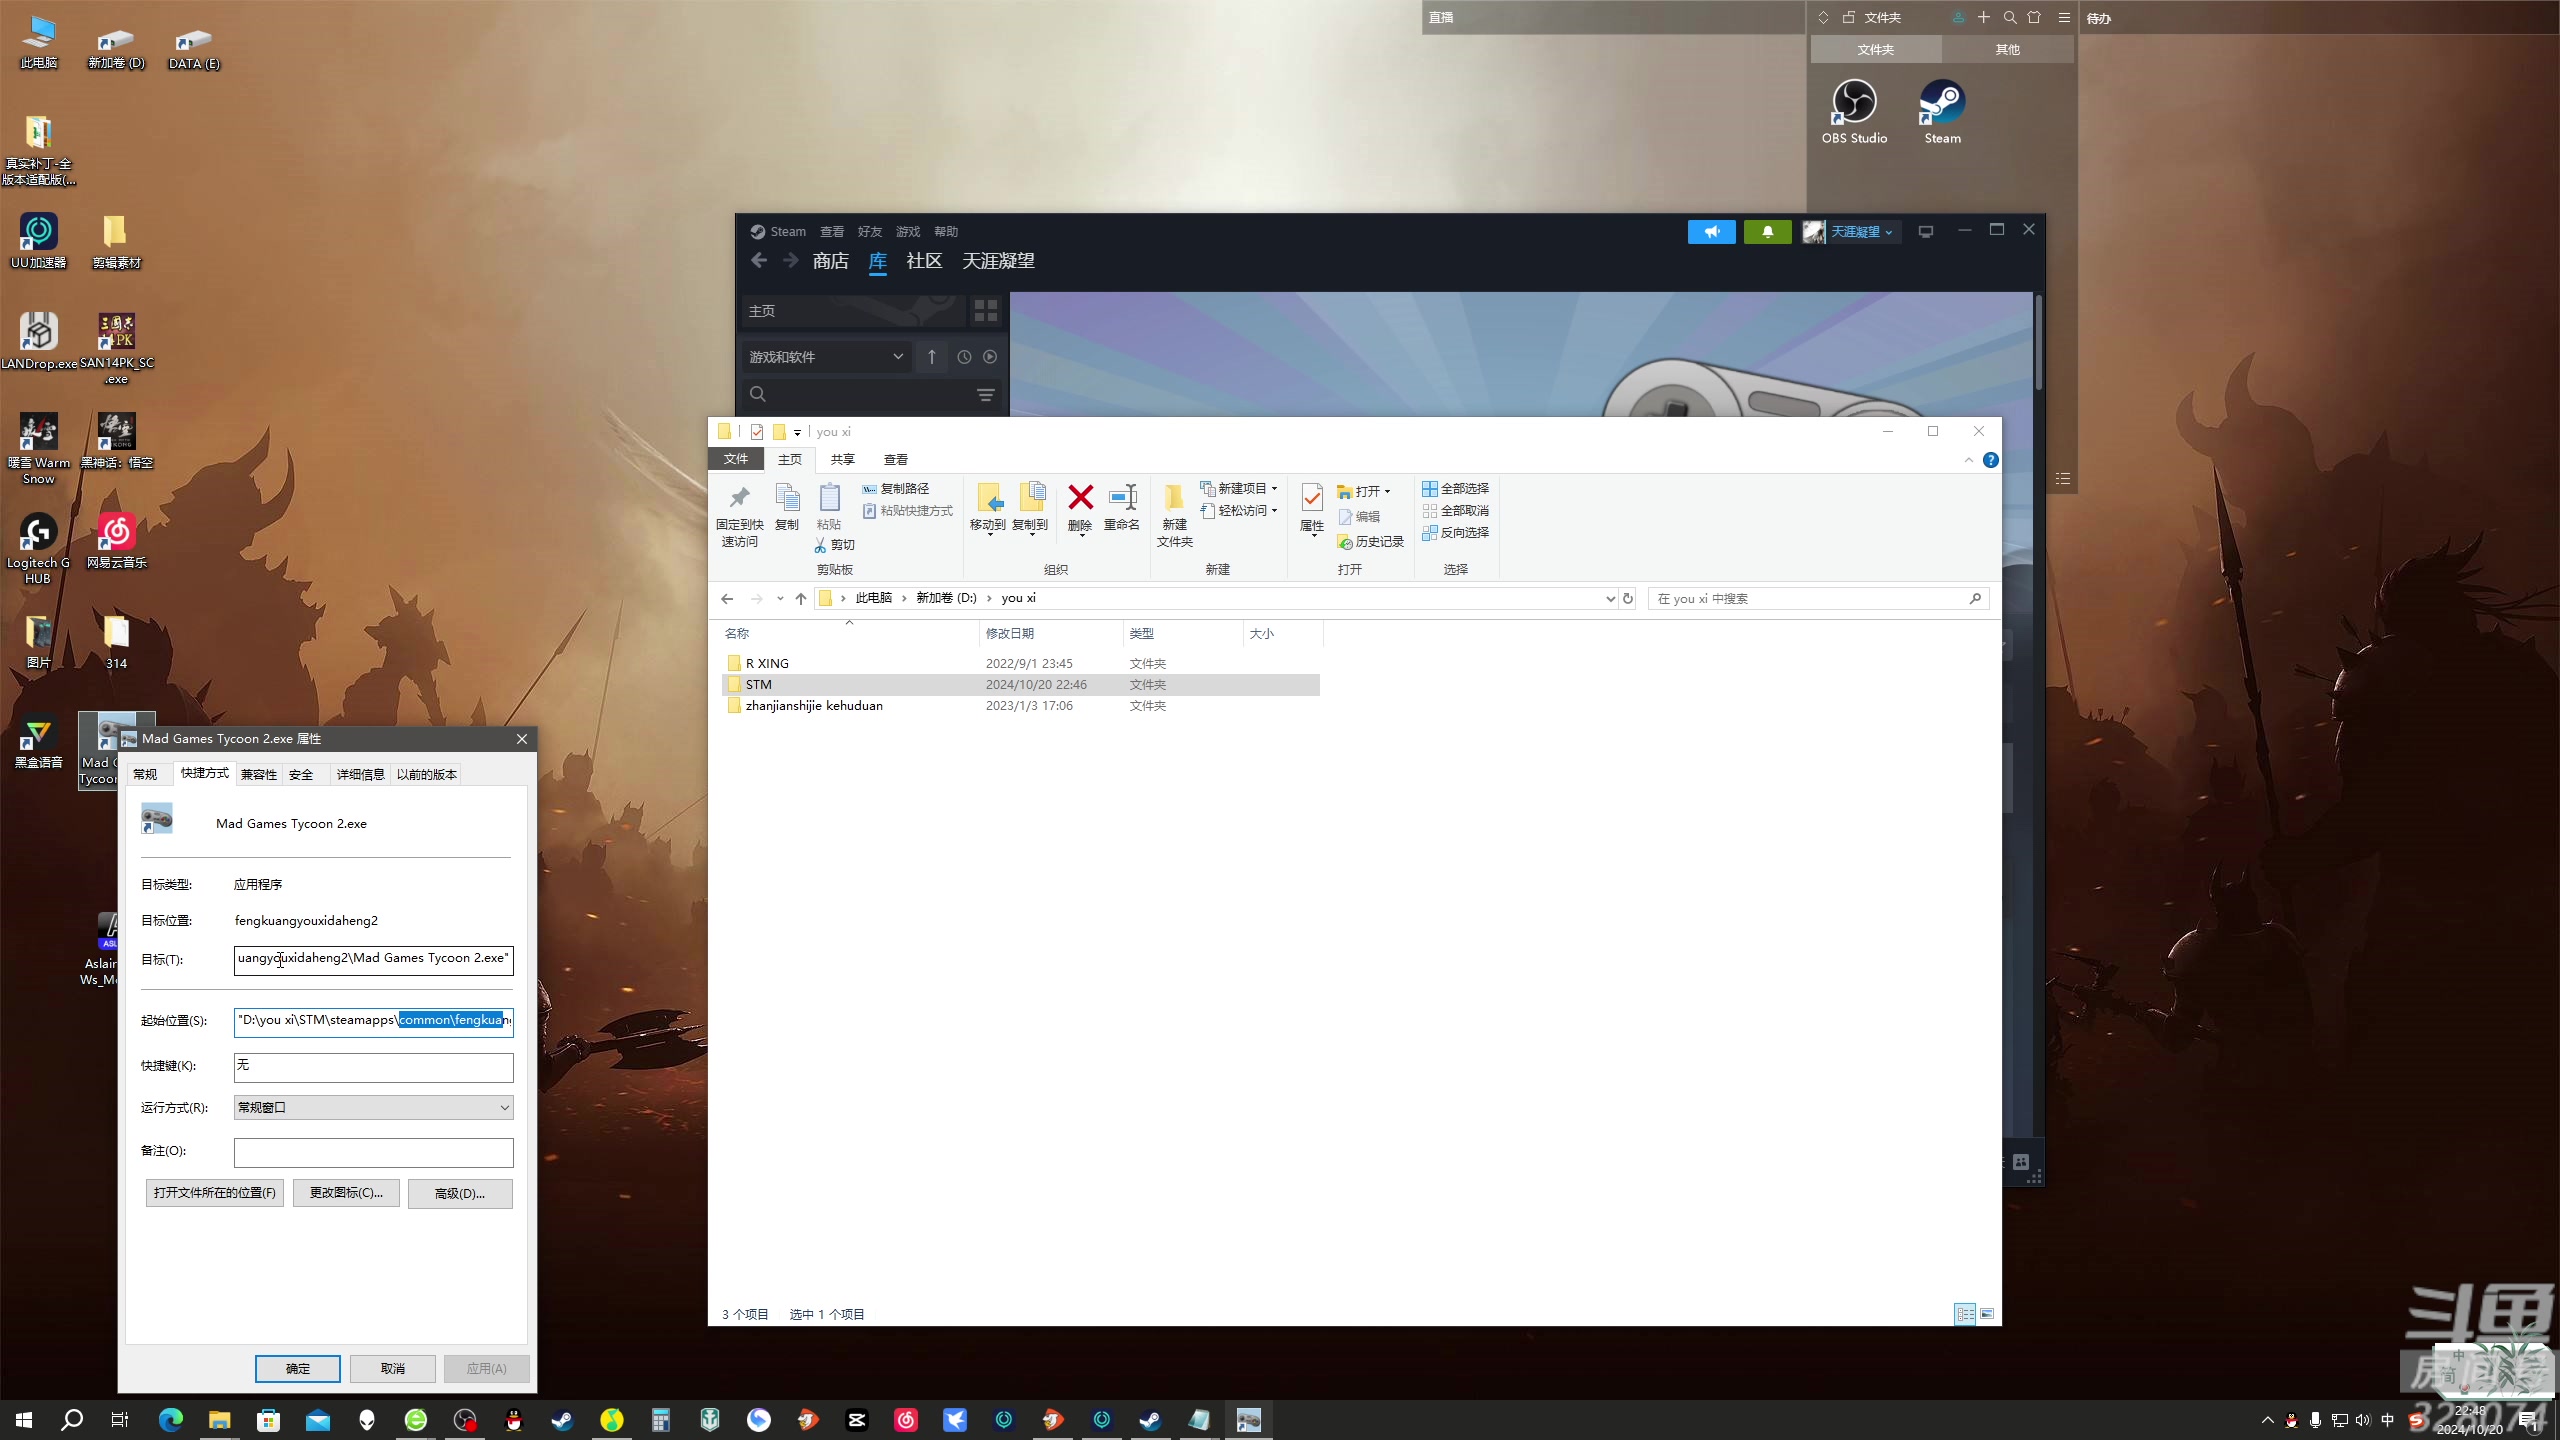Screen dimensions: 2560x1440
Task: Click the Steam window vertical scrollbar
Action: coord(2038,341)
